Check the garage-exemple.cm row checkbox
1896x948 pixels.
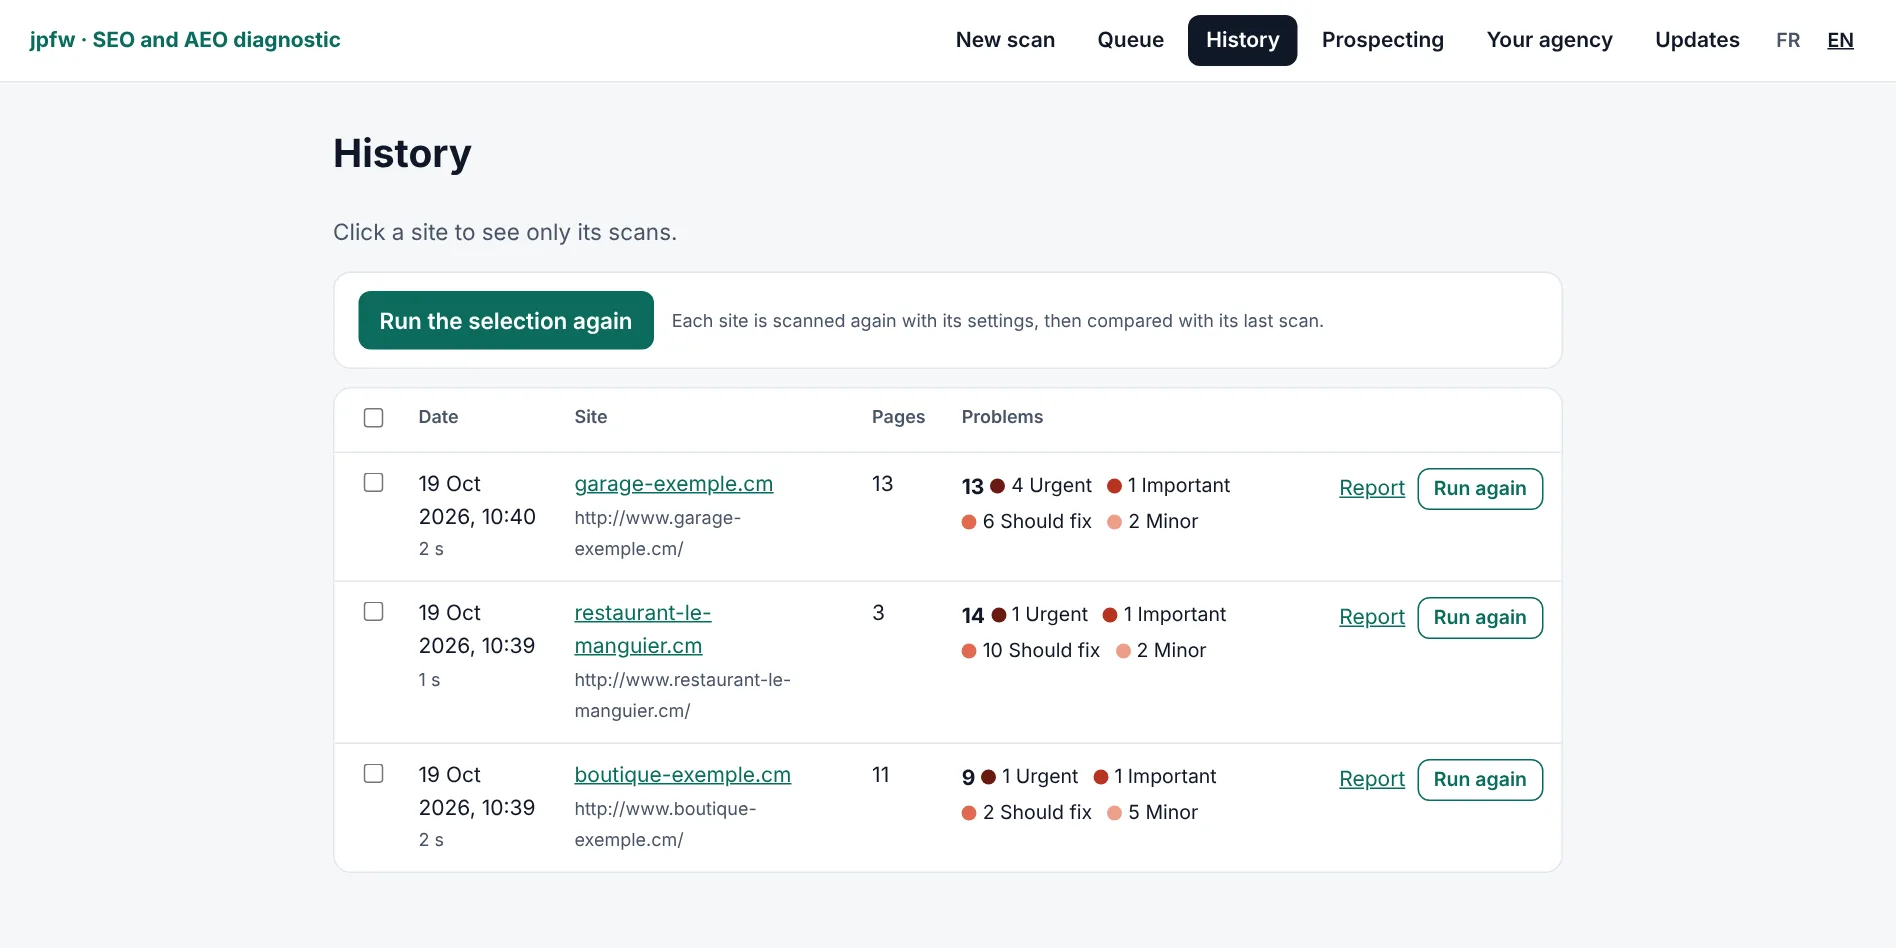[x=373, y=482]
